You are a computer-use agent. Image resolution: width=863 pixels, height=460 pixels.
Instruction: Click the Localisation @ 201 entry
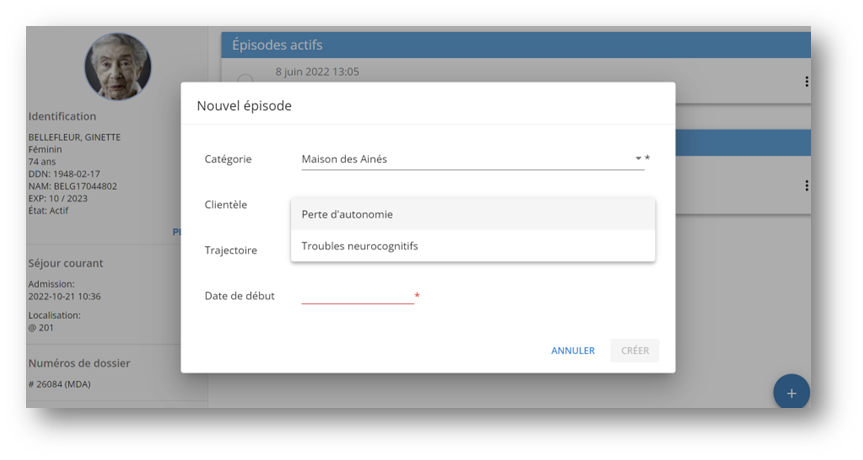(41, 327)
